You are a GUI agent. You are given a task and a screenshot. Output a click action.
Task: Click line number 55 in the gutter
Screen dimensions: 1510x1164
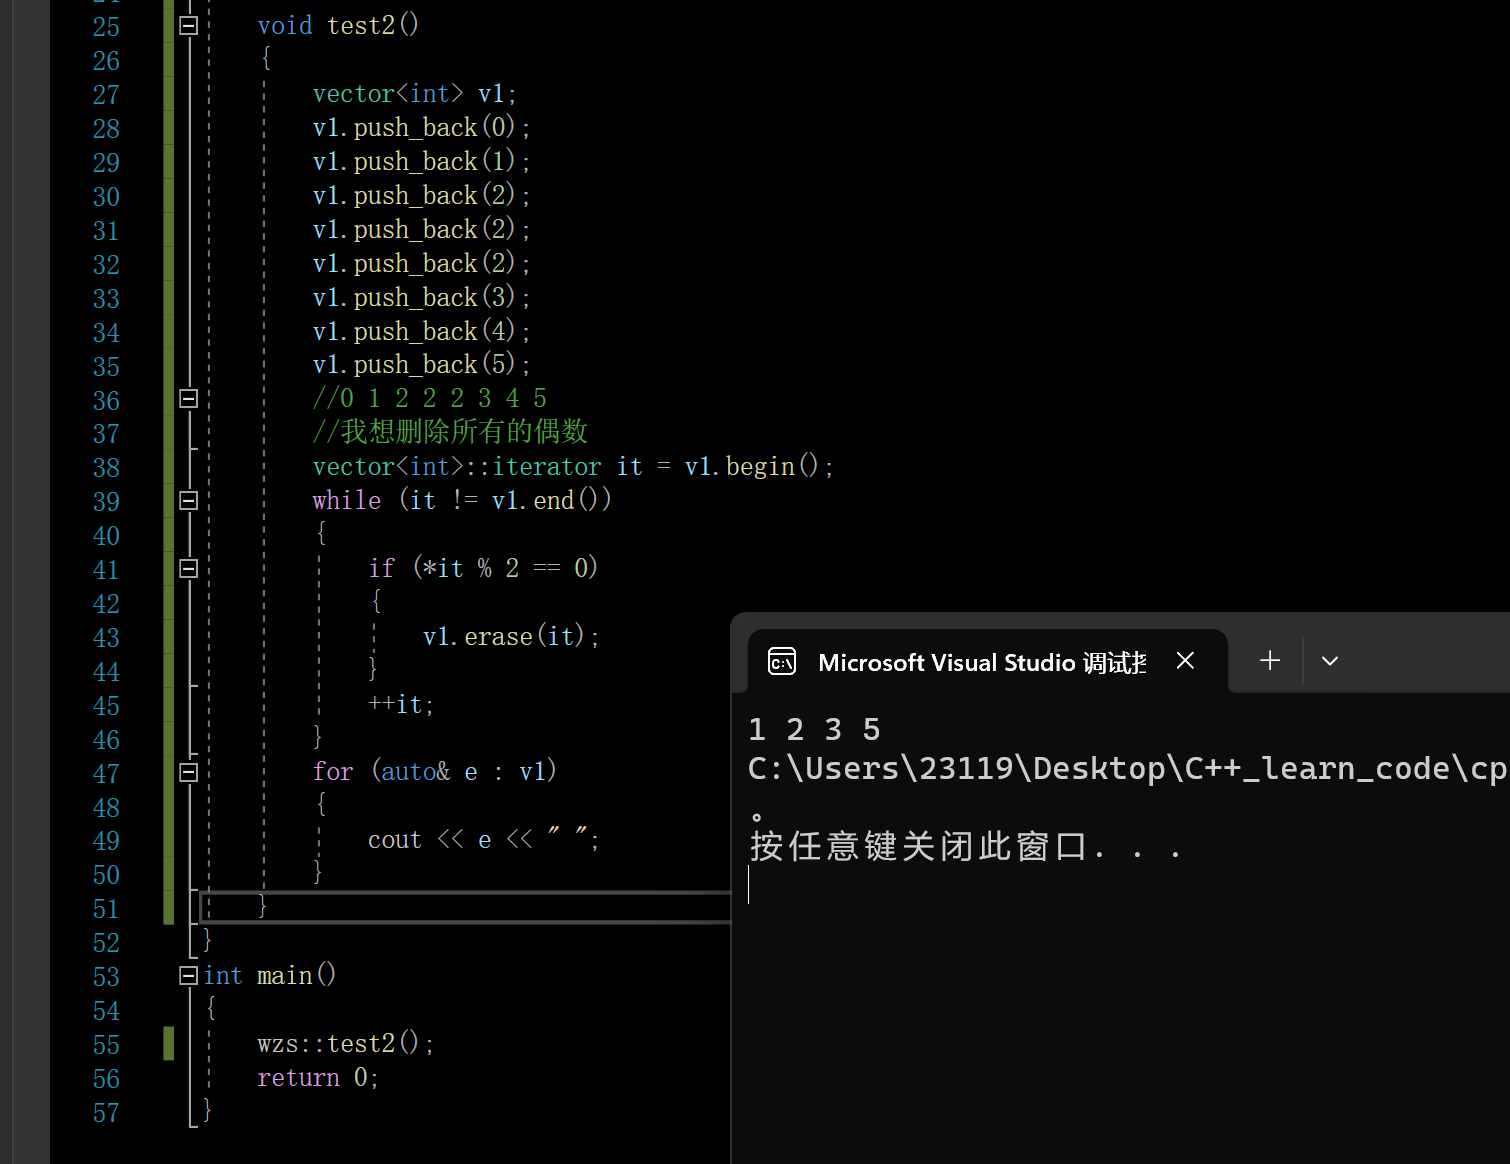pos(106,1045)
